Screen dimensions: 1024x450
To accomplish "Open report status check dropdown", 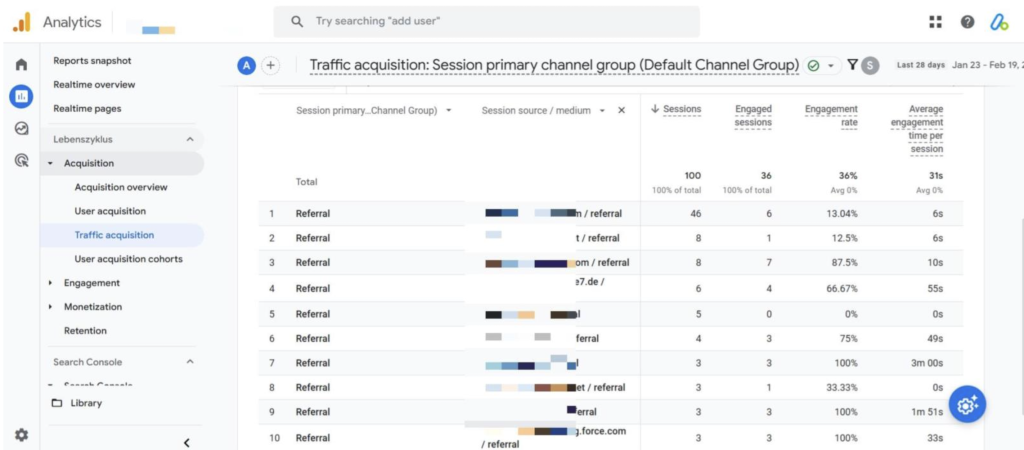I will (822, 65).
